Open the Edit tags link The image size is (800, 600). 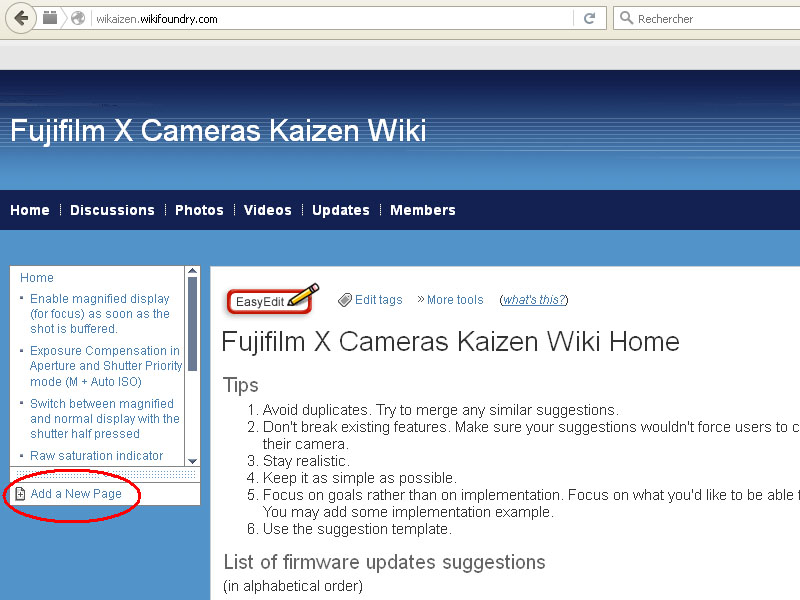point(379,300)
